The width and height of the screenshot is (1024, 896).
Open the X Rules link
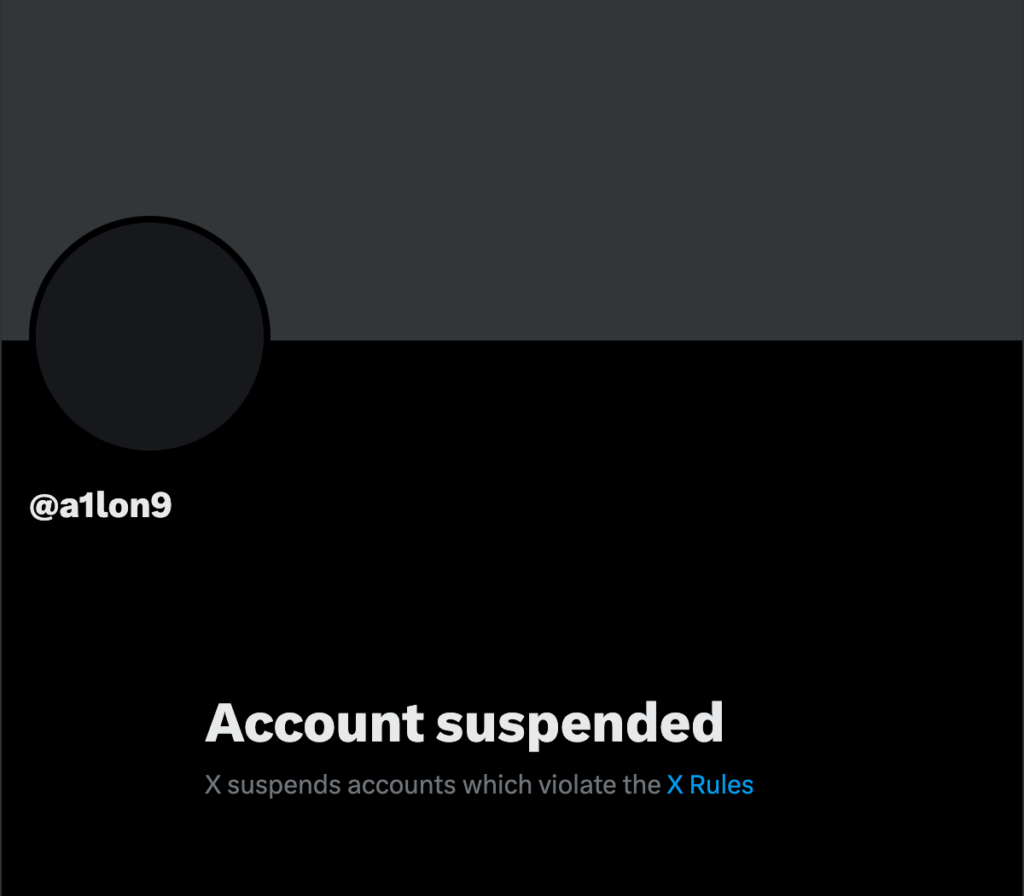click(x=710, y=785)
